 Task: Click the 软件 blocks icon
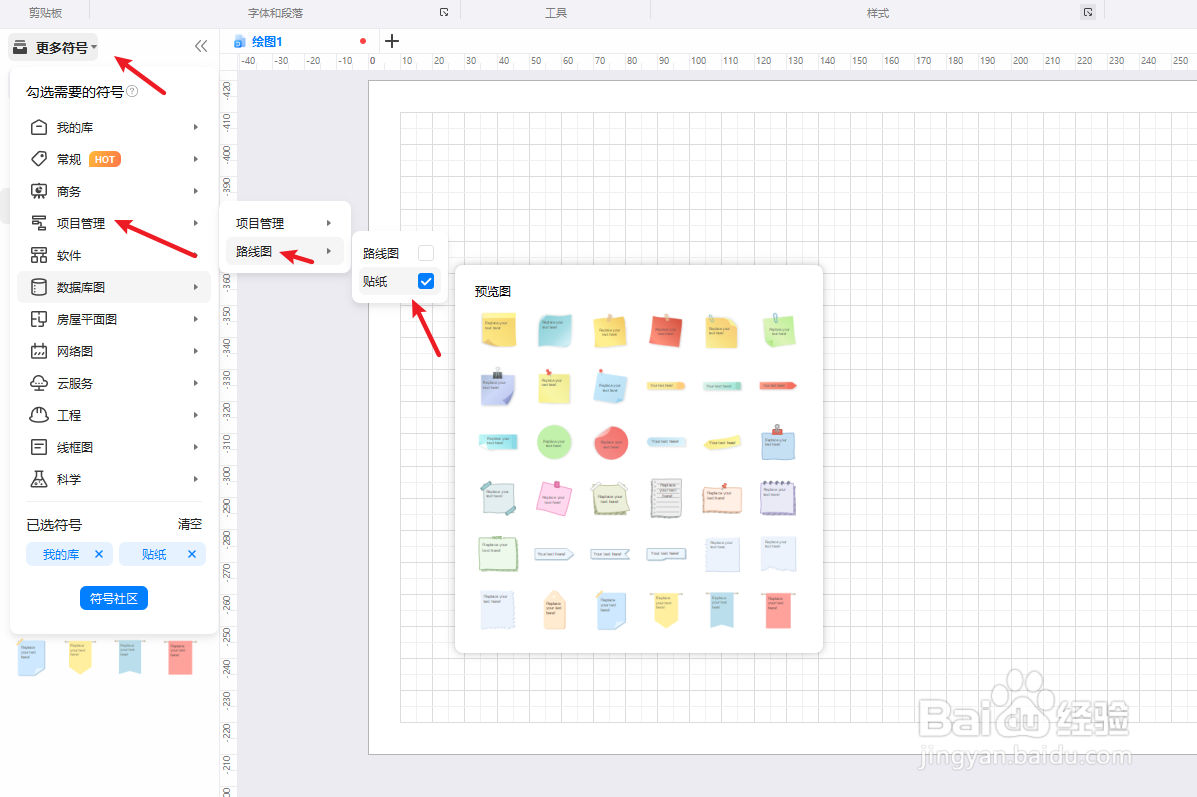[x=39, y=255]
